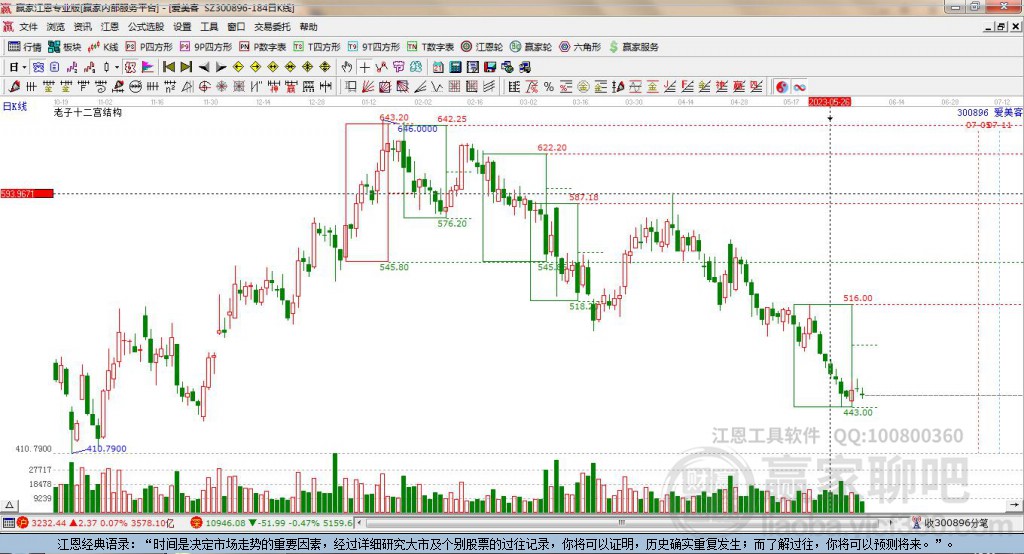Select the circled crosshair target tool
The image size is (1024, 554).
click(204, 86)
